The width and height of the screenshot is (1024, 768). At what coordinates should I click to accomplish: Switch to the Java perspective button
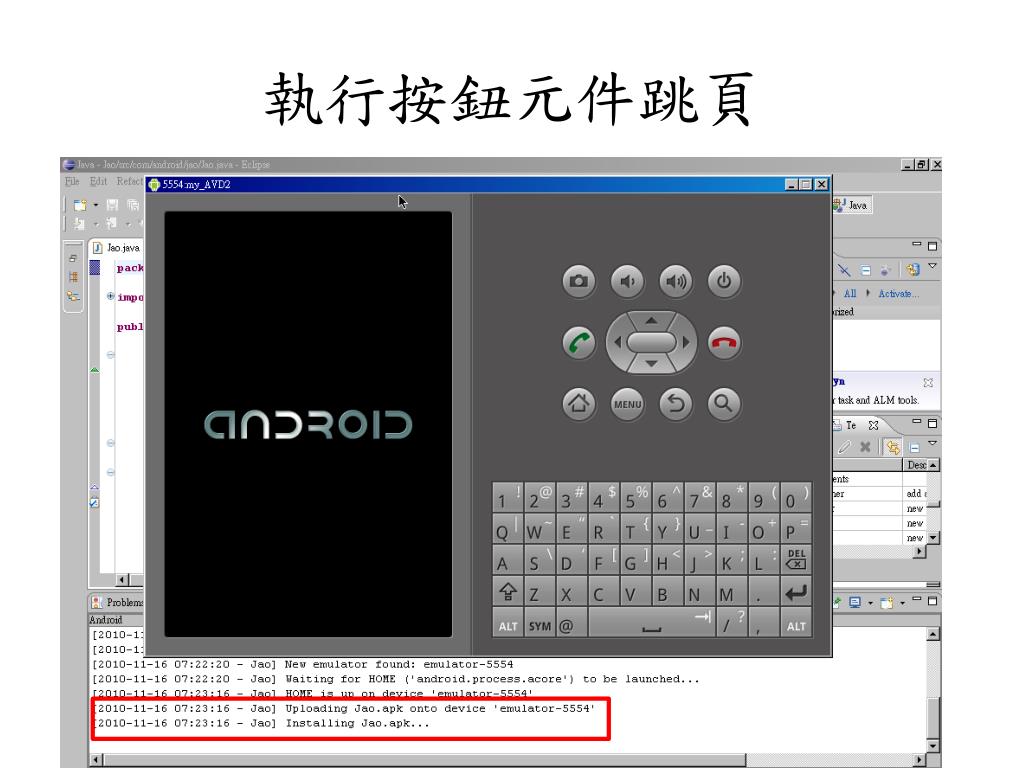coord(852,205)
